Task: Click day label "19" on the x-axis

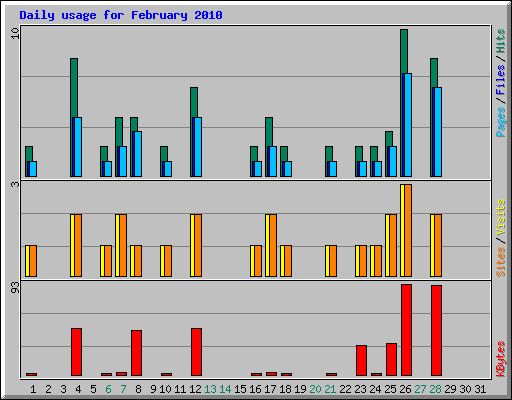Action: click(300, 389)
